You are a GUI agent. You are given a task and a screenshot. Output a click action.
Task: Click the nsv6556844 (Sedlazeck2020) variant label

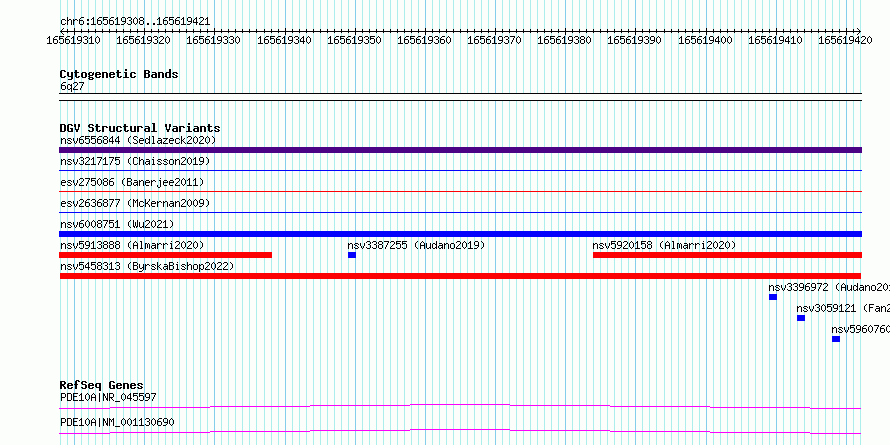click(138, 140)
